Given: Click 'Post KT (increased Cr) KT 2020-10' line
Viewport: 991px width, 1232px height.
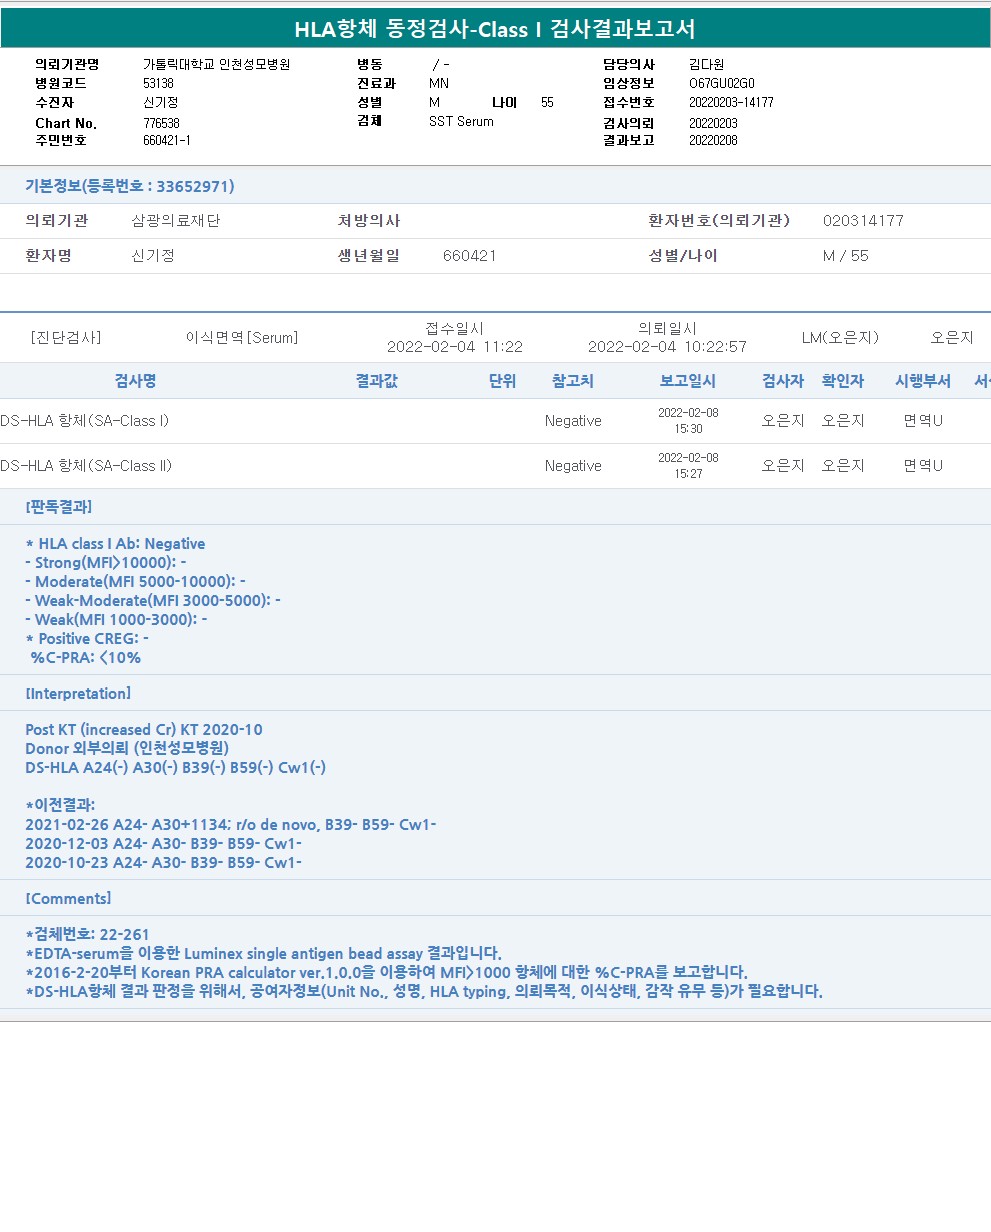Looking at the screenshot, I should (144, 730).
